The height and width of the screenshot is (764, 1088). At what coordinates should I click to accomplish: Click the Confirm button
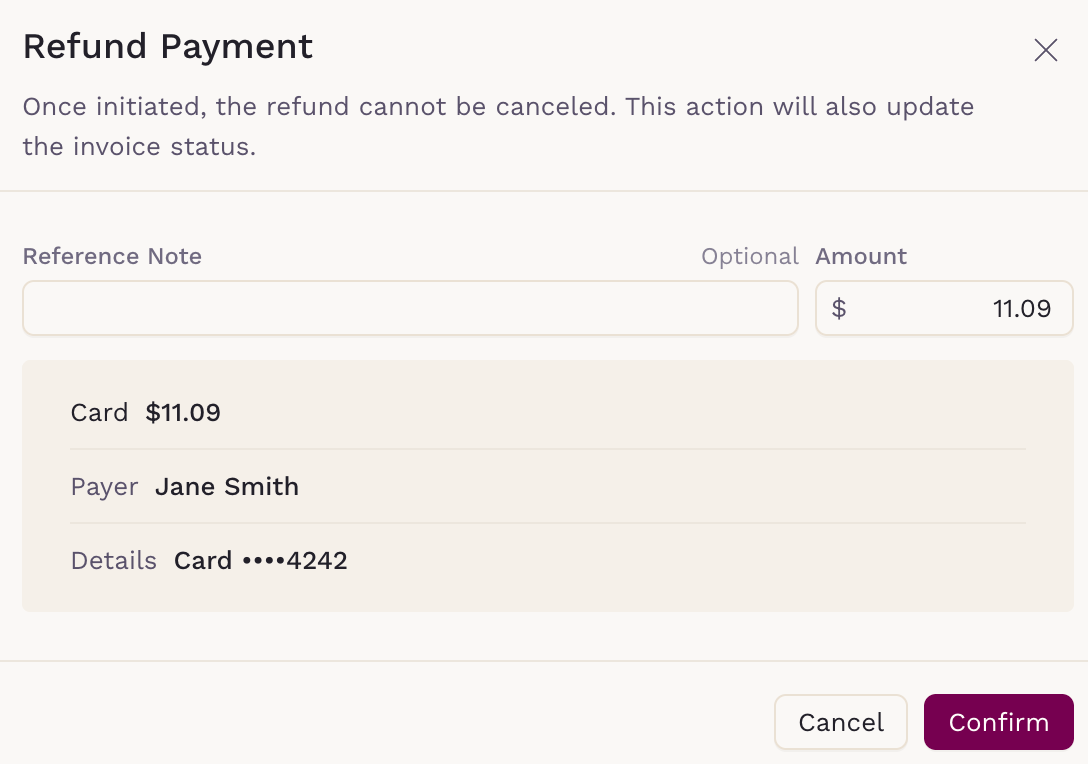pyautogui.click(x=998, y=722)
